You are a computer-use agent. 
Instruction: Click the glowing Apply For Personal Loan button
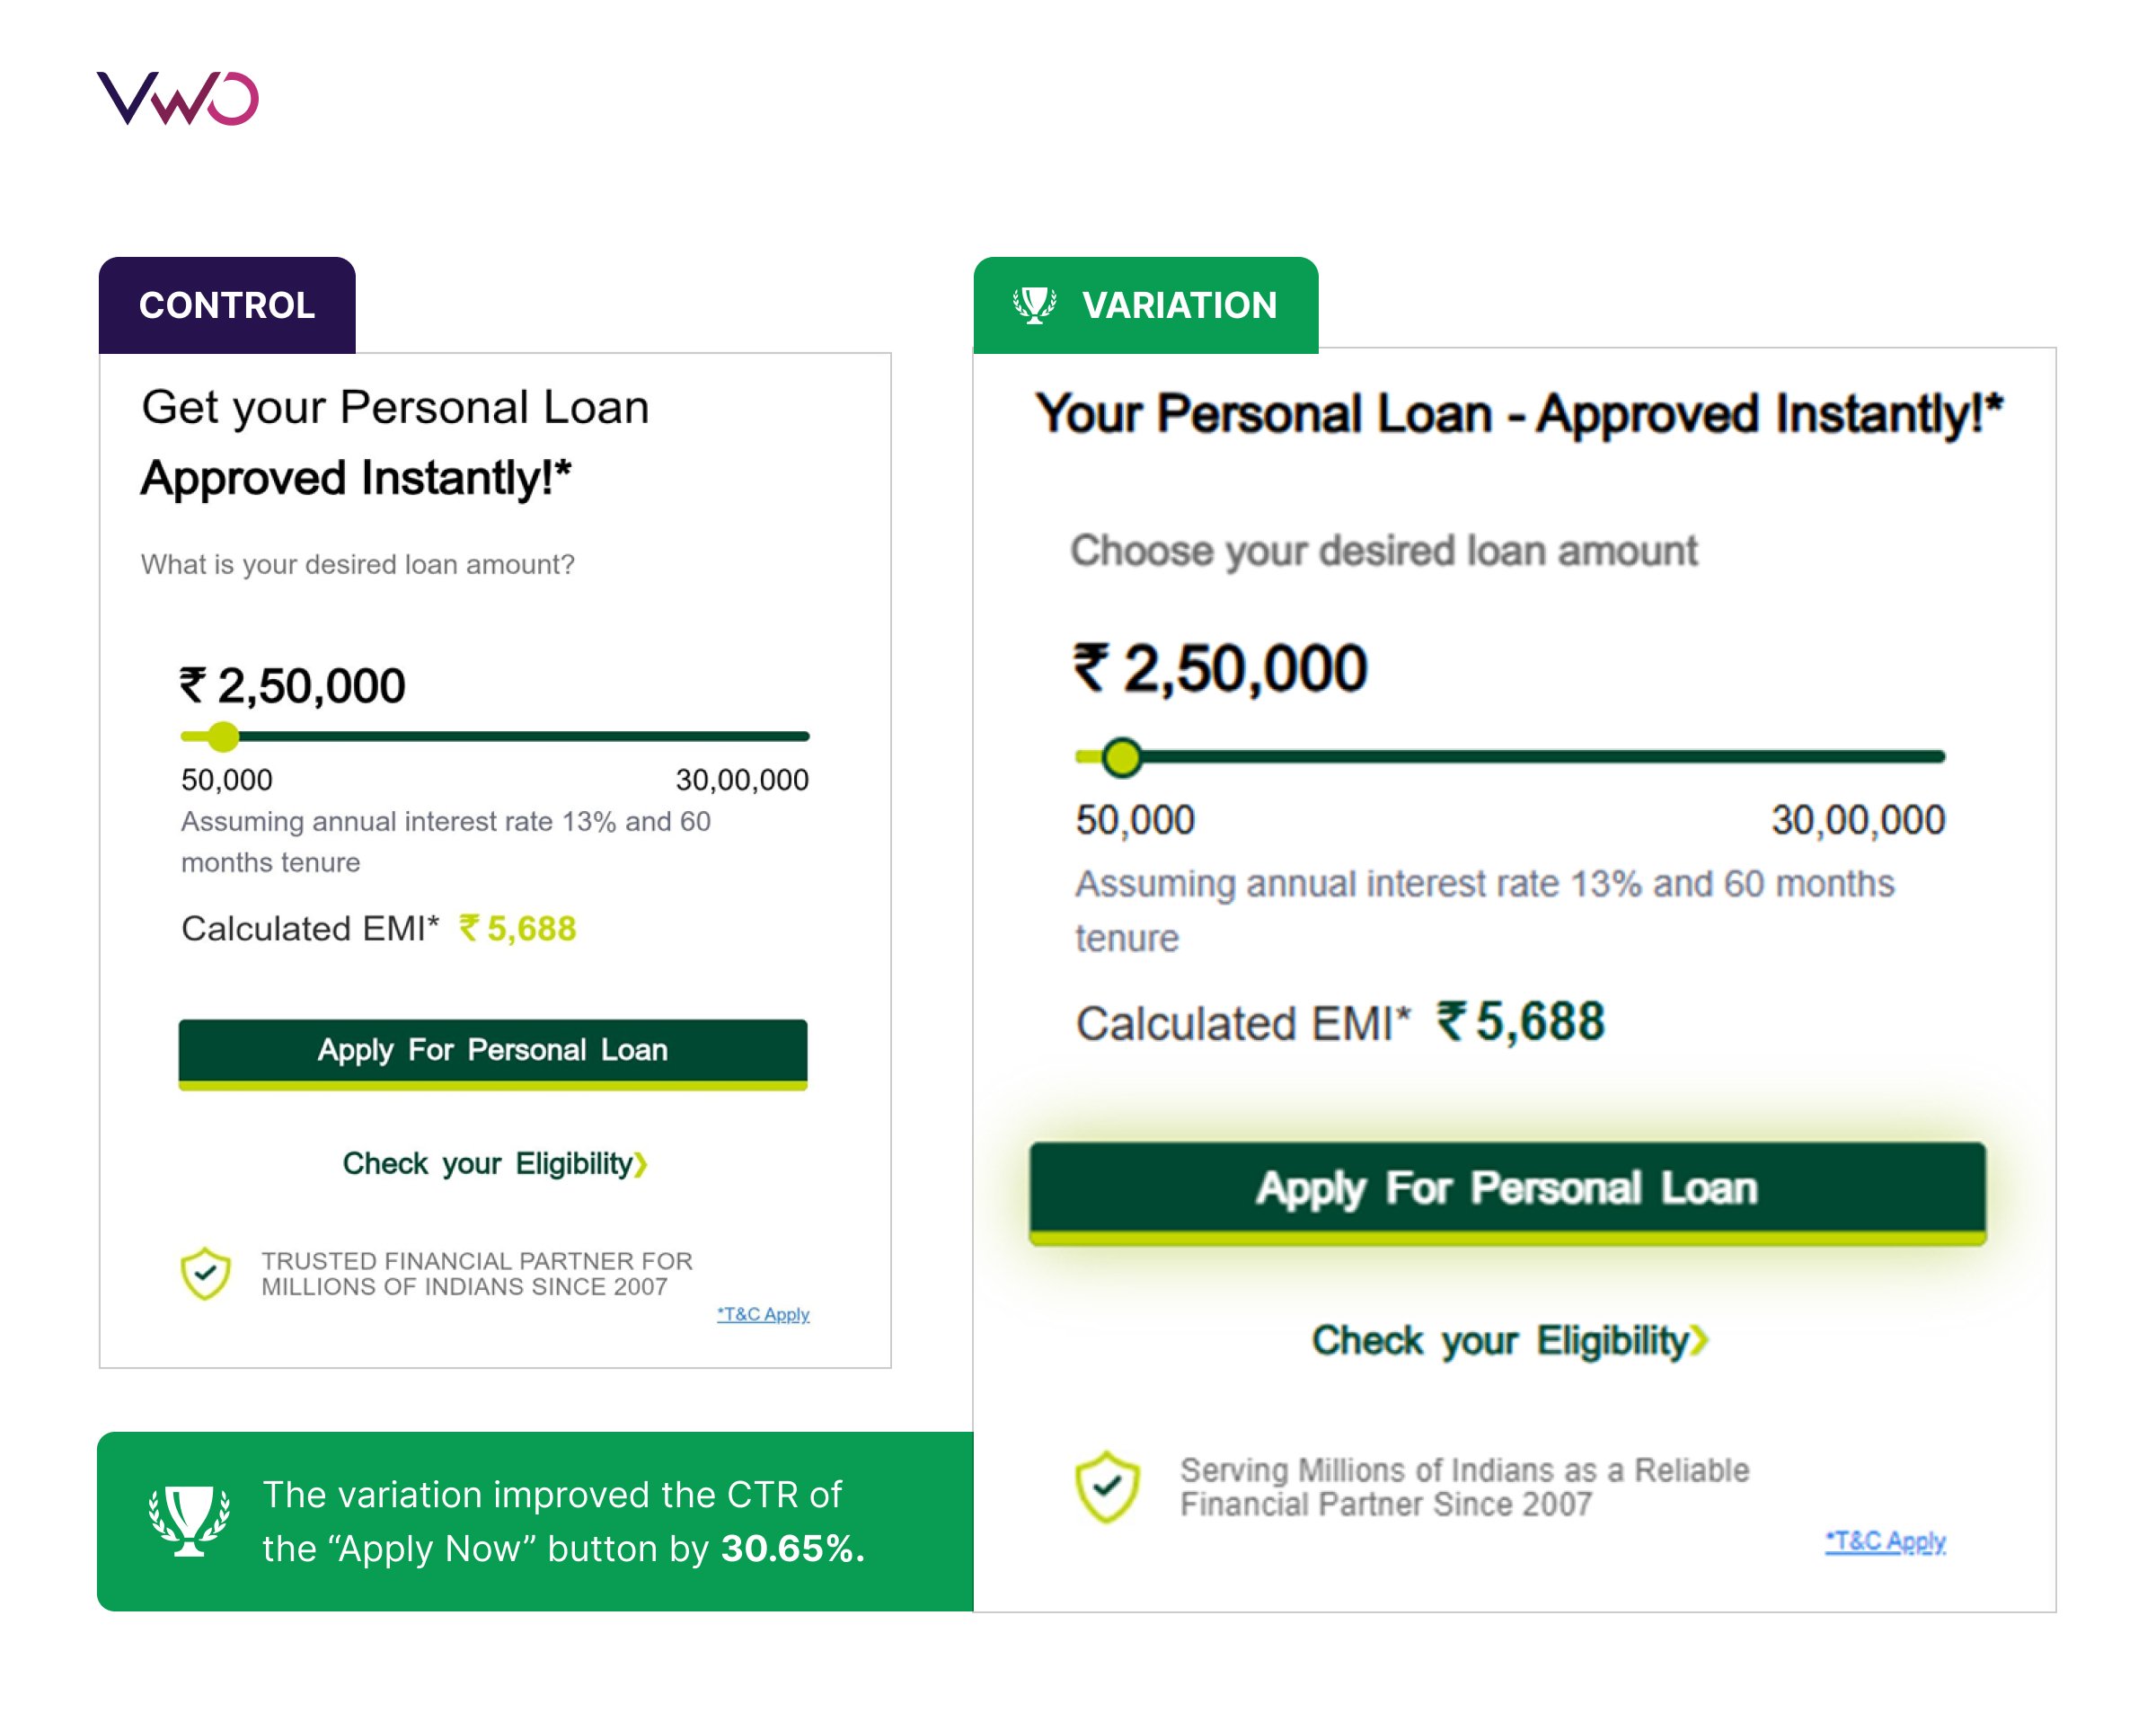(1508, 1193)
